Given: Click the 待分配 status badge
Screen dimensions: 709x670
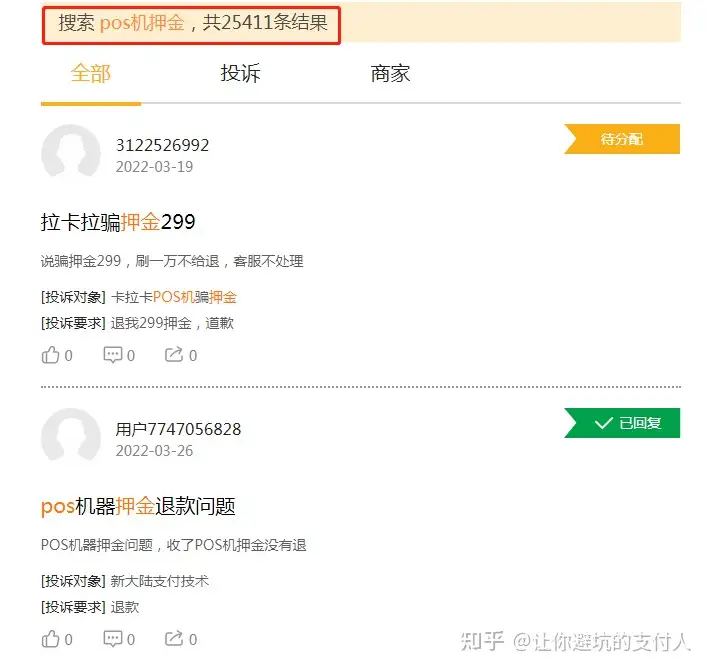Looking at the screenshot, I should 622,139.
